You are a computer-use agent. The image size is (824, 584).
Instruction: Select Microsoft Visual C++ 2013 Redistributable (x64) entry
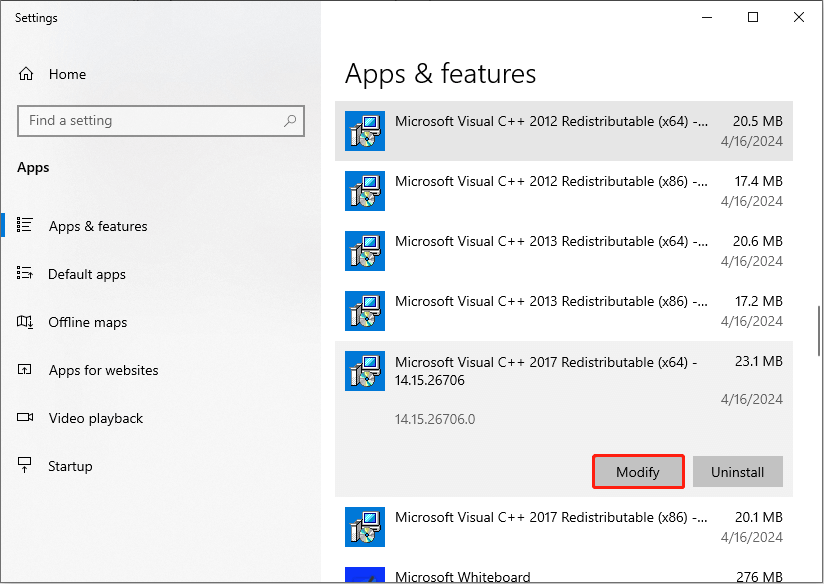coord(564,251)
